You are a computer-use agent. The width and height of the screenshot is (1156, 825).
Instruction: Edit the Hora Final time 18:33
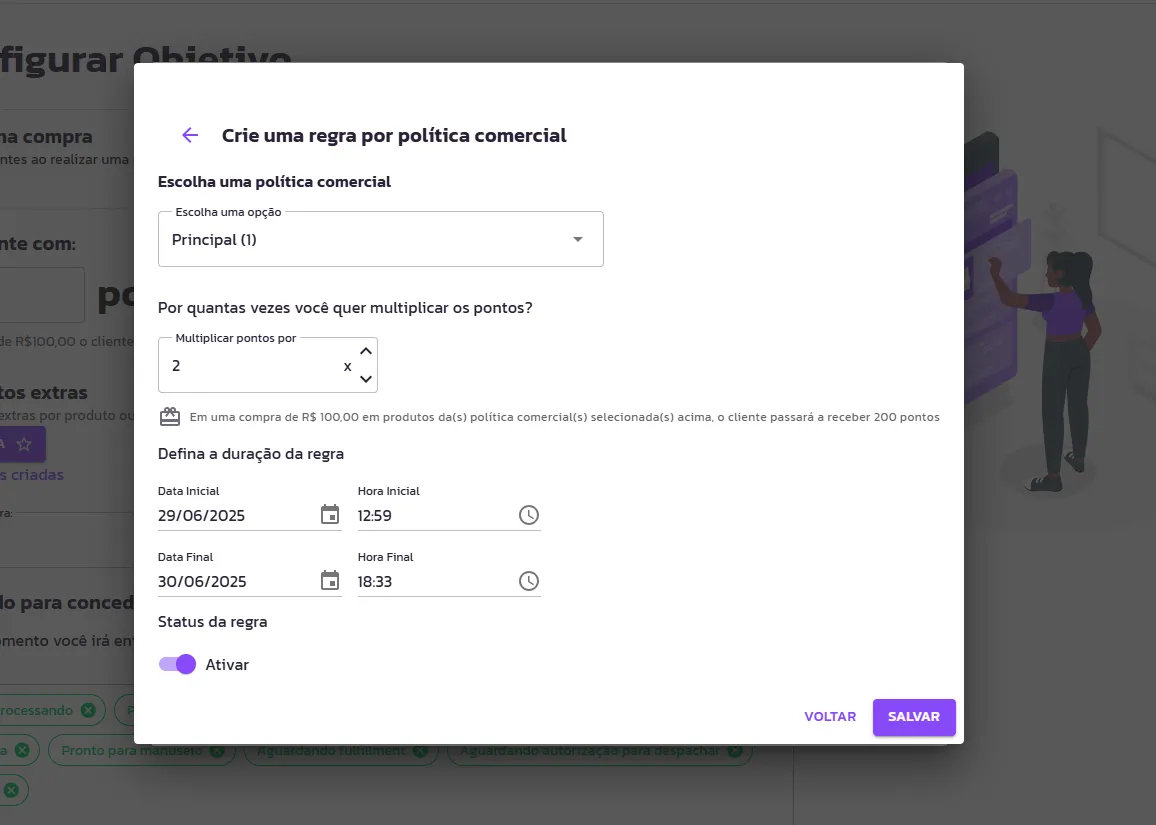point(436,582)
